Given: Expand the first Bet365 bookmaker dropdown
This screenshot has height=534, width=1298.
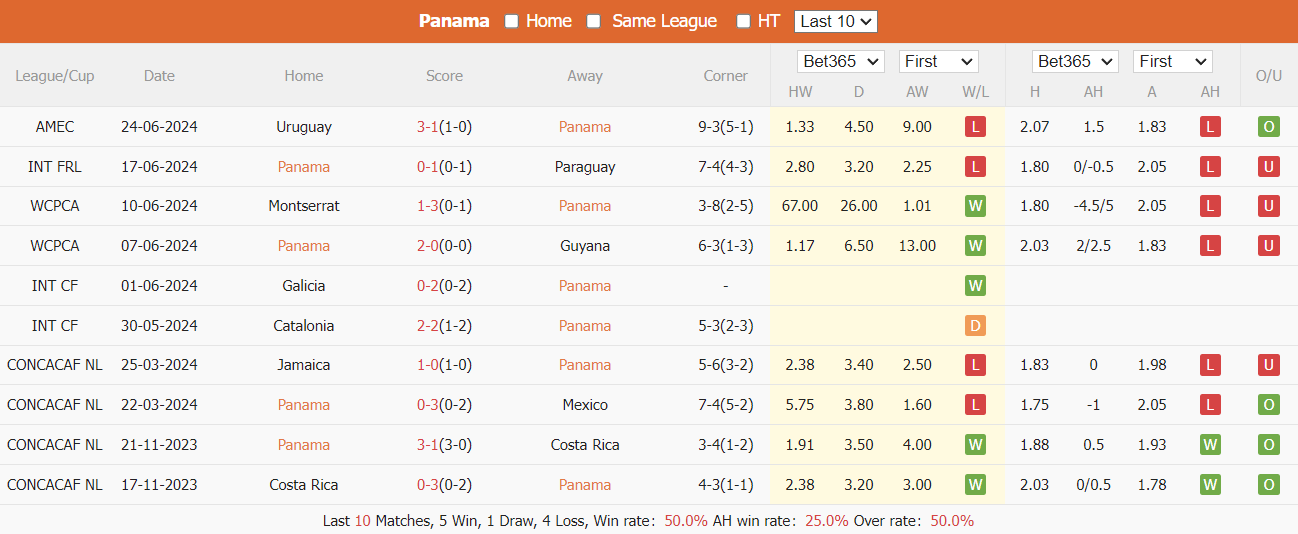Looking at the screenshot, I should tap(841, 62).
